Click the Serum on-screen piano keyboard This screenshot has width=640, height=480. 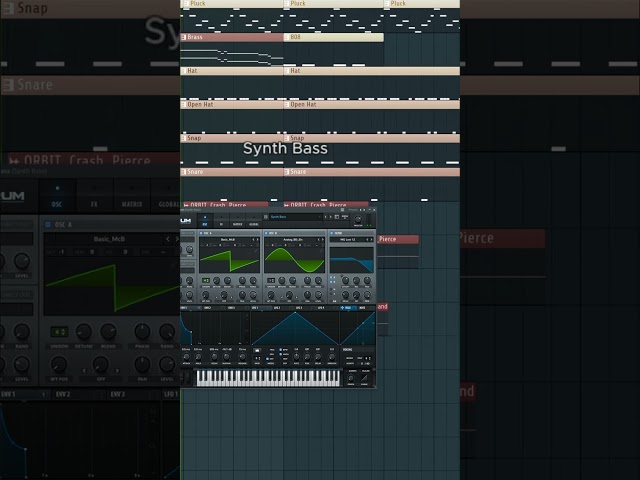[268, 378]
